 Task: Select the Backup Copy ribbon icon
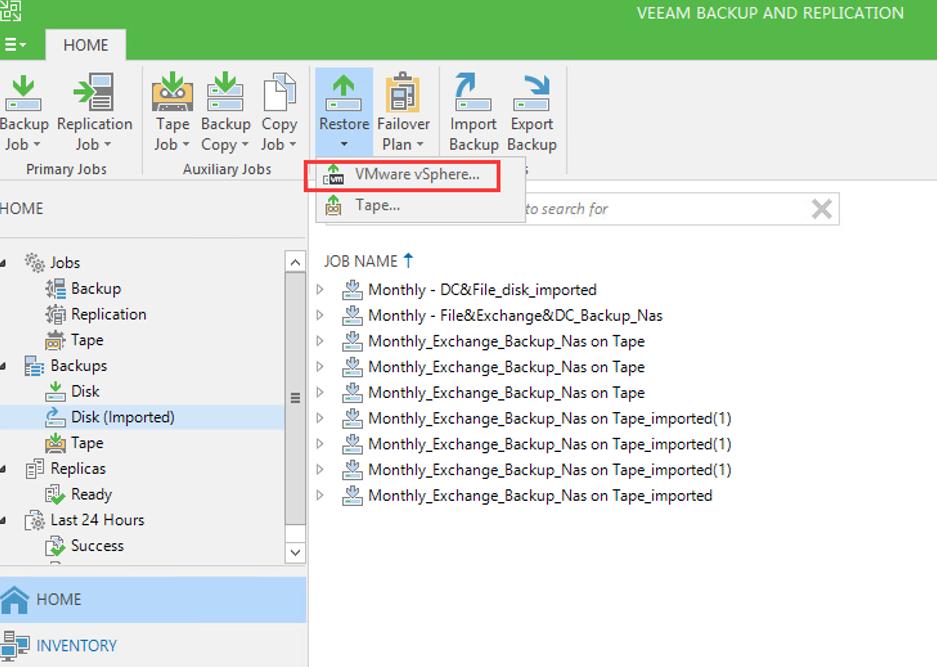click(x=225, y=97)
